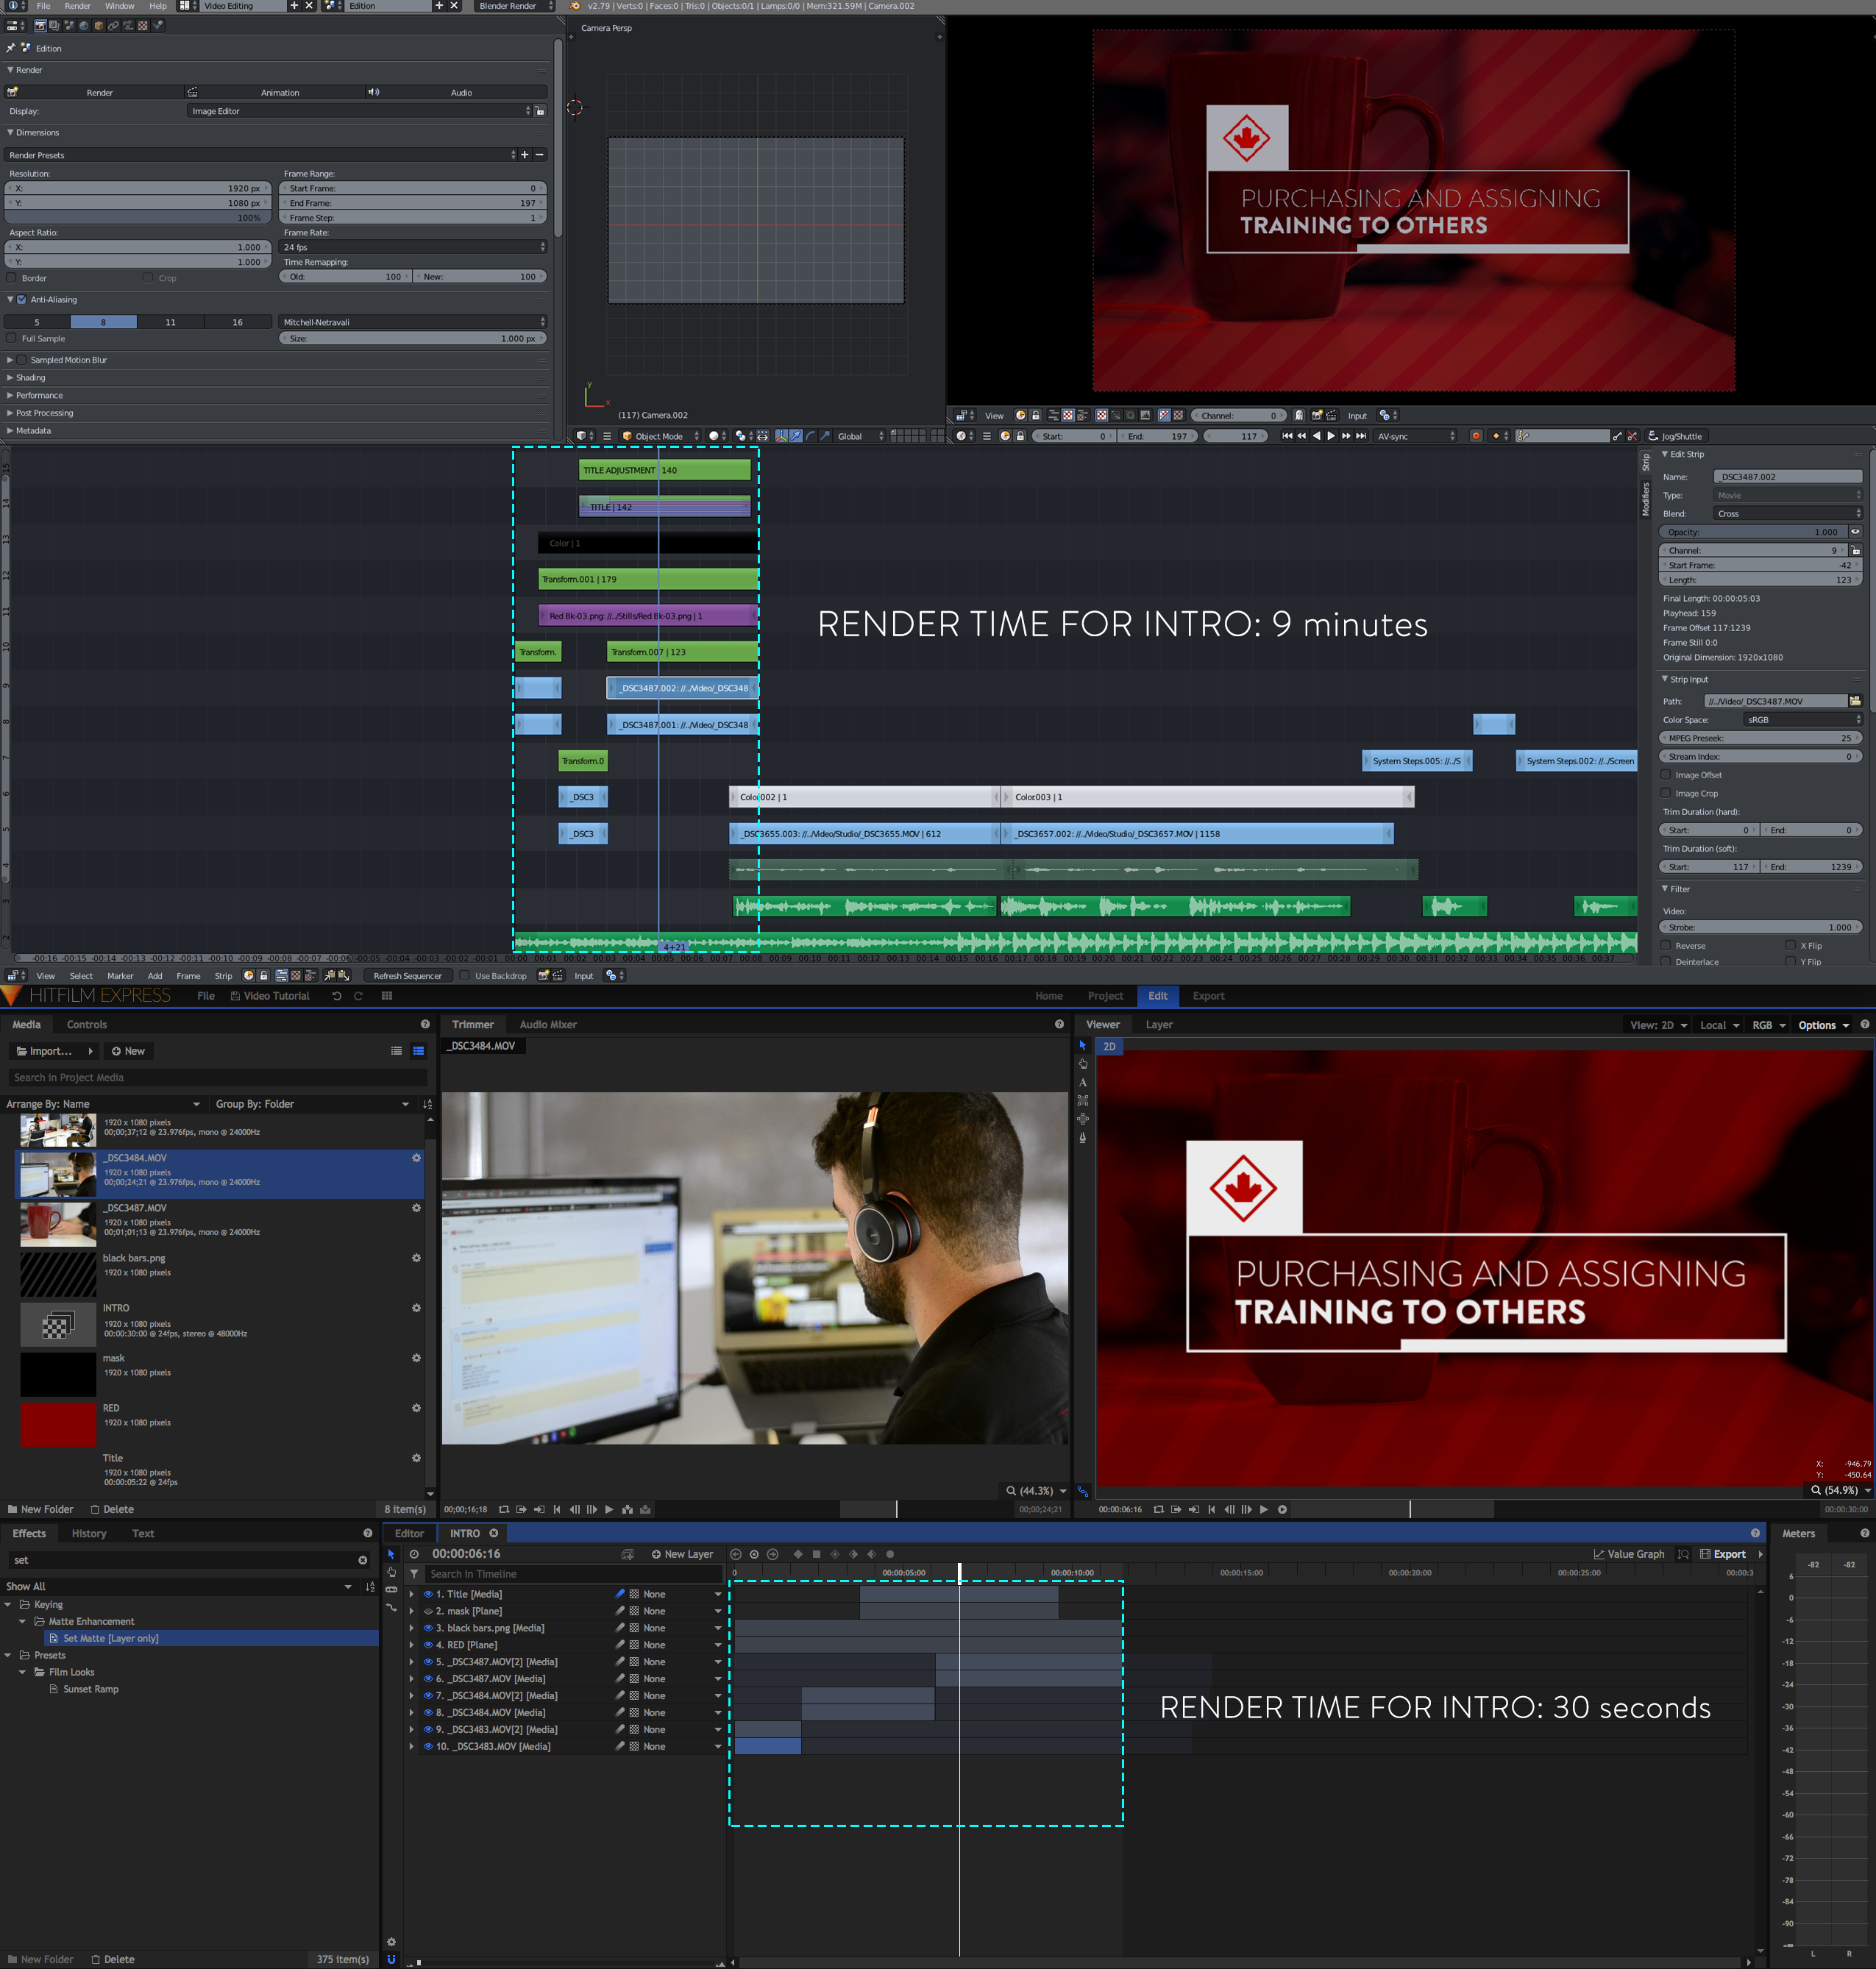Open the Controls tab next to Media
This screenshot has height=1969, width=1876.
coord(87,1024)
